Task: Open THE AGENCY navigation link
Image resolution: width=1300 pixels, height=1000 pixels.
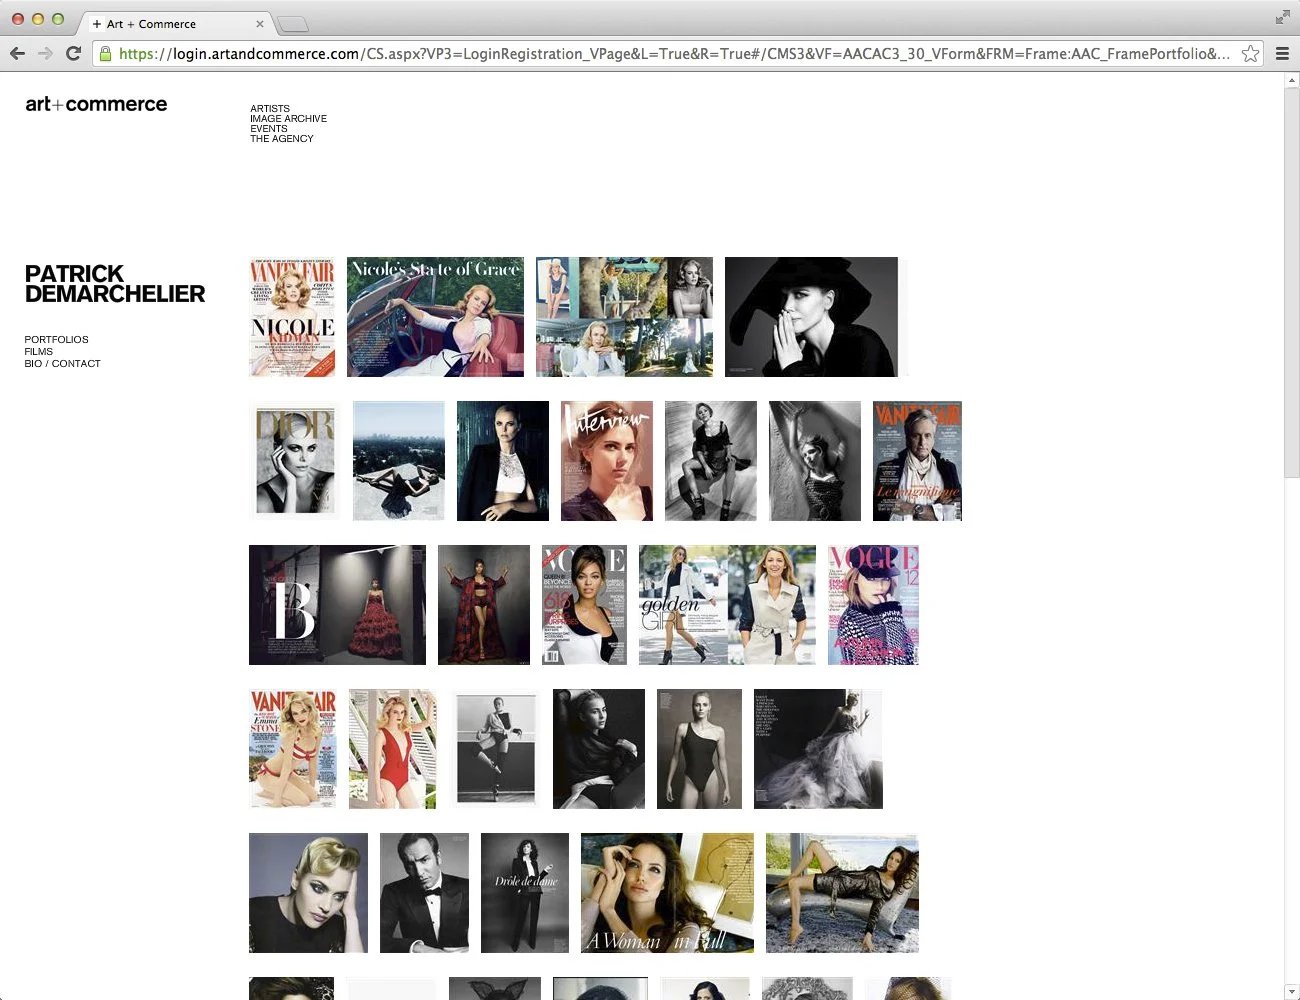Action: coord(281,138)
